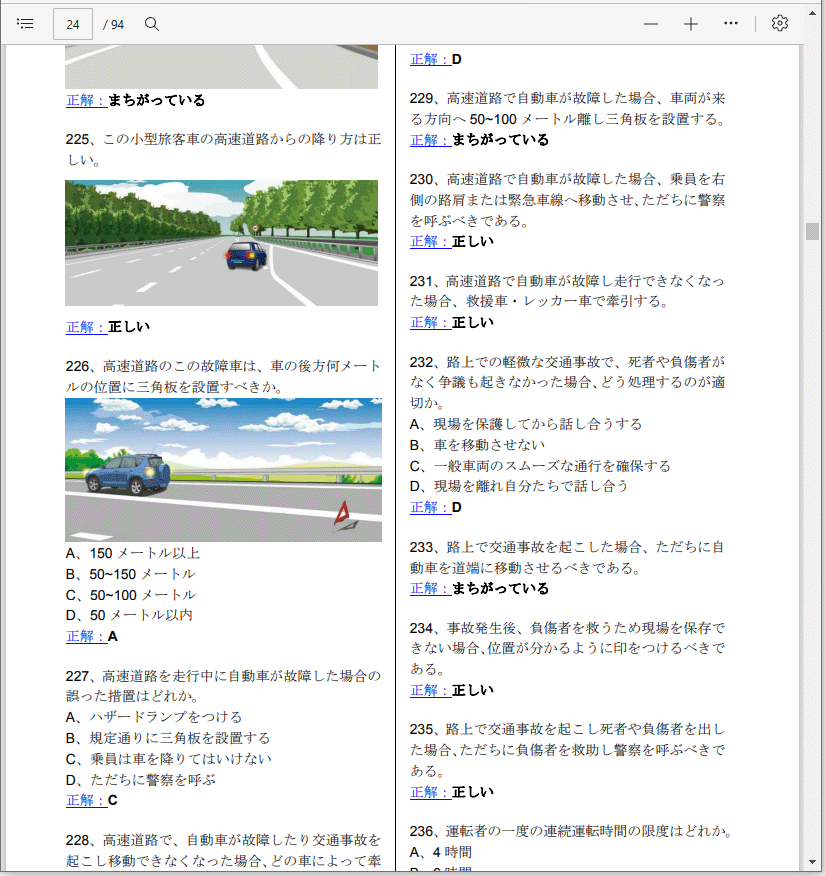Select the 正解 link for question 232

tap(430, 507)
